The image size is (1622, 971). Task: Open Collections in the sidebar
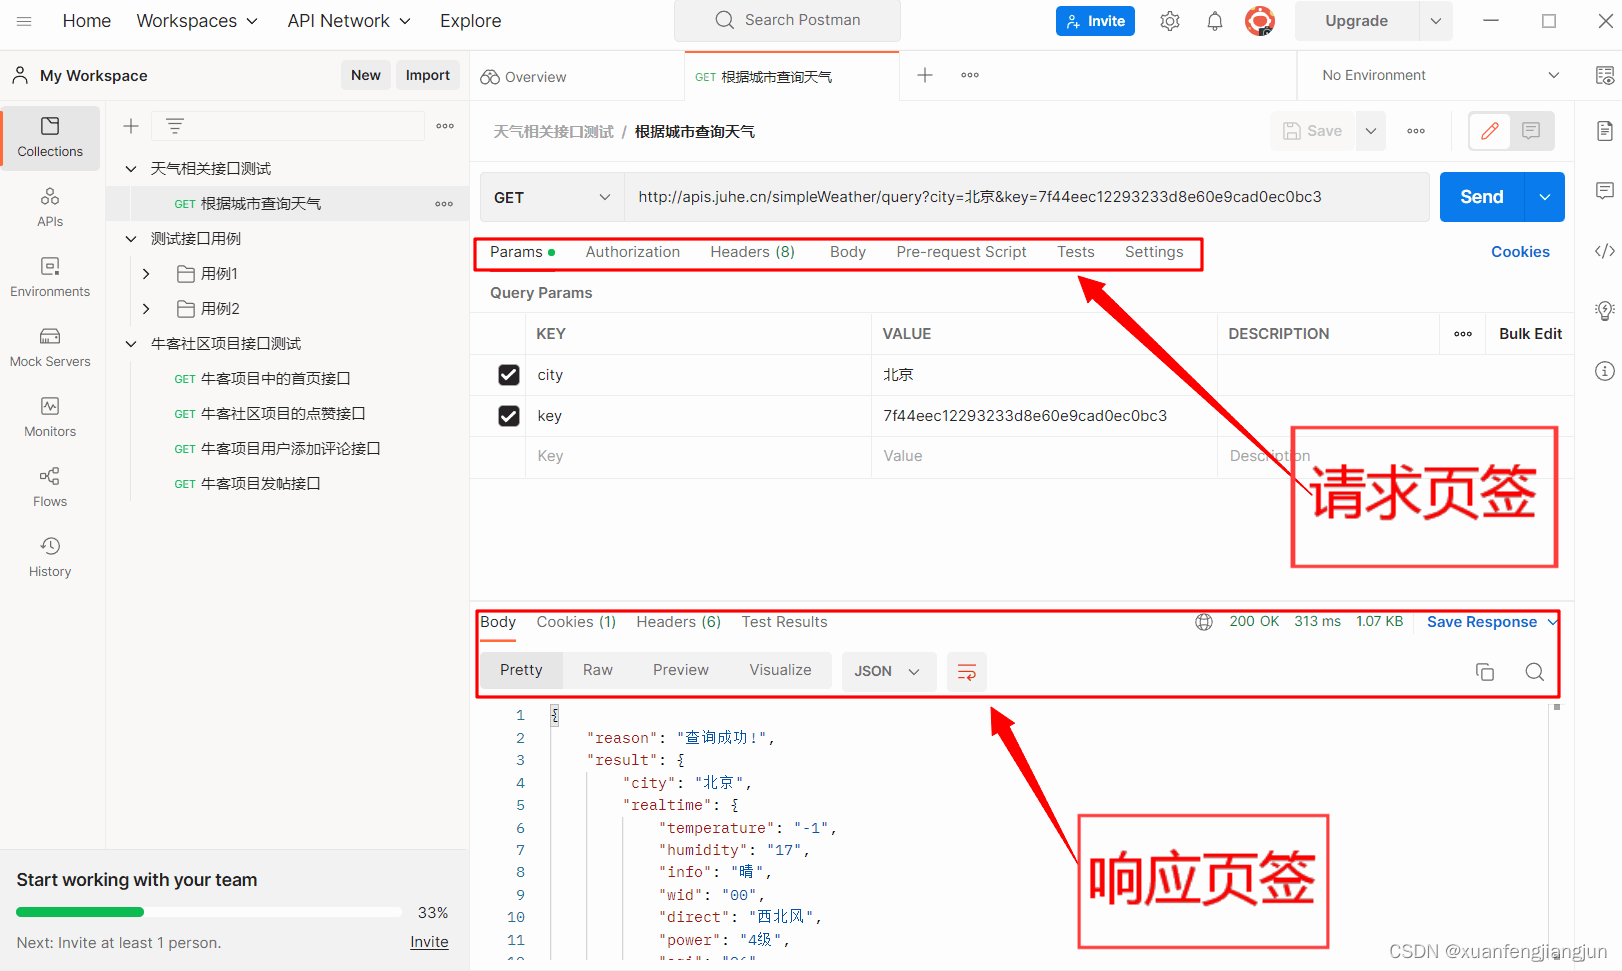click(x=50, y=138)
